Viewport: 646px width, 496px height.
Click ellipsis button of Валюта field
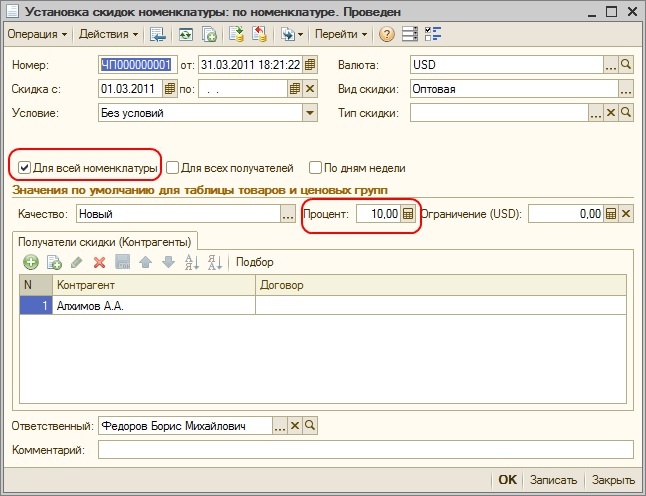click(611, 65)
